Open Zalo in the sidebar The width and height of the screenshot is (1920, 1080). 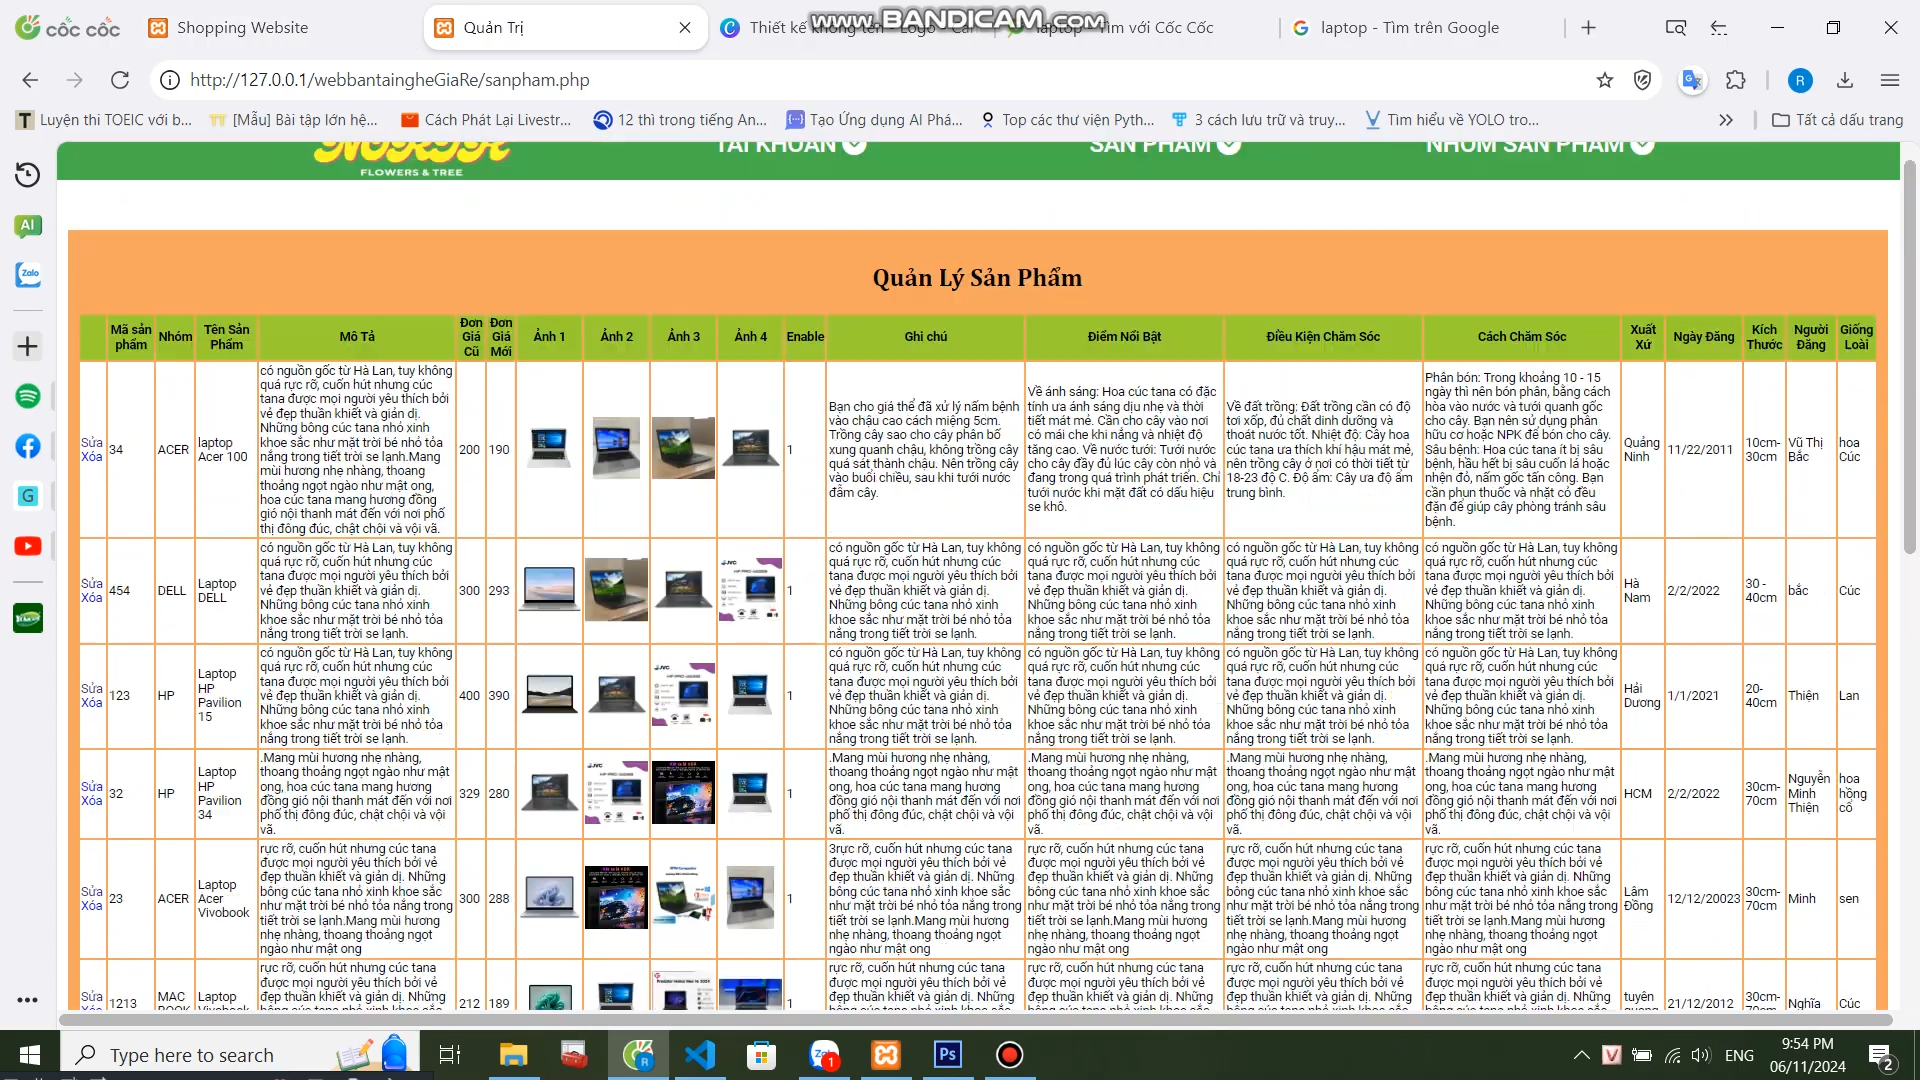[x=28, y=274]
